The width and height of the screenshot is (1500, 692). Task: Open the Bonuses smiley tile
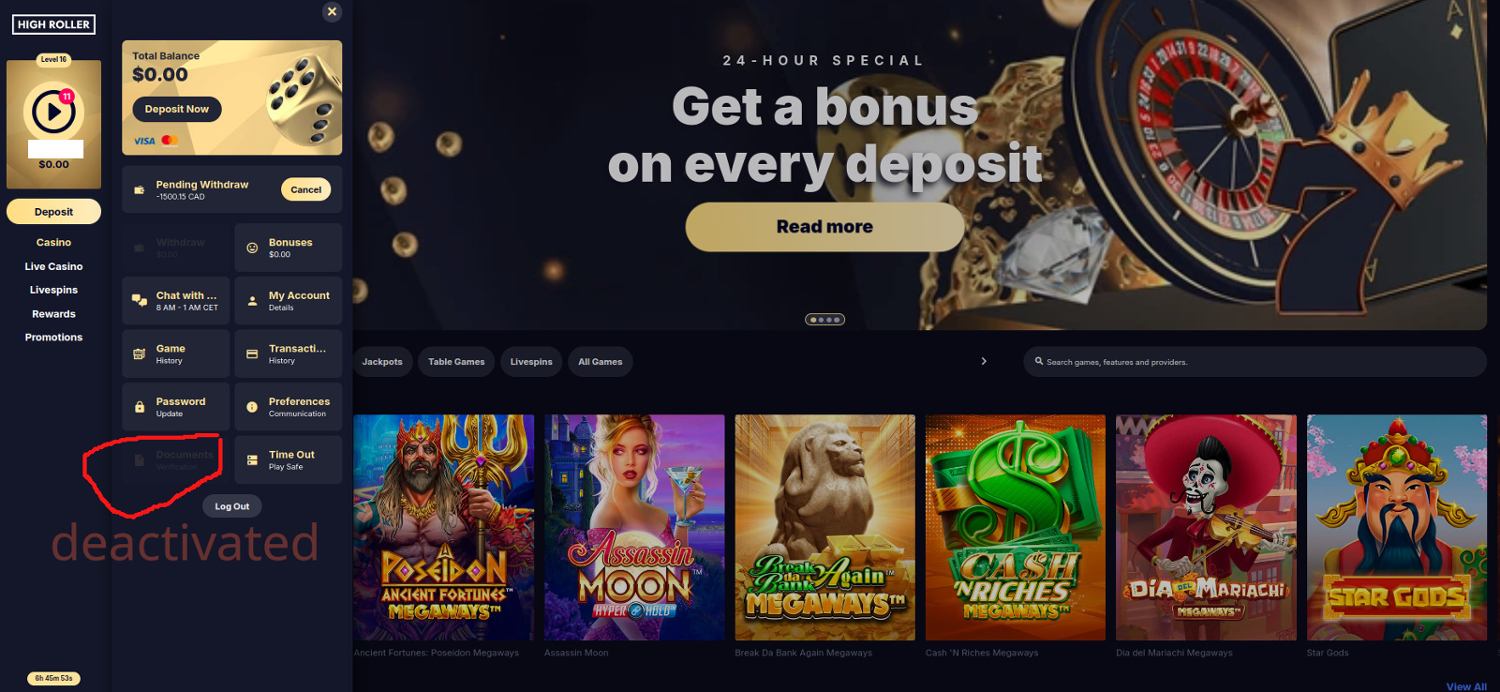click(x=288, y=247)
